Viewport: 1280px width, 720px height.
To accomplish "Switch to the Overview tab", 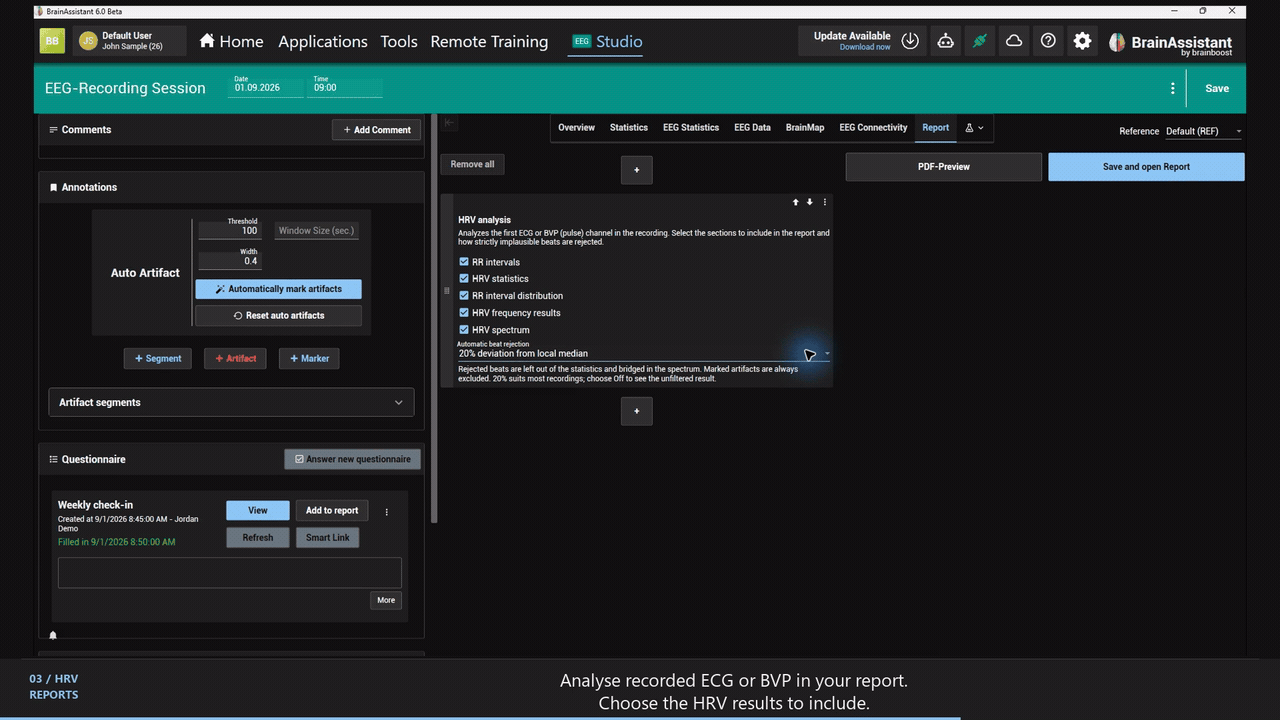I will [x=576, y=128].
